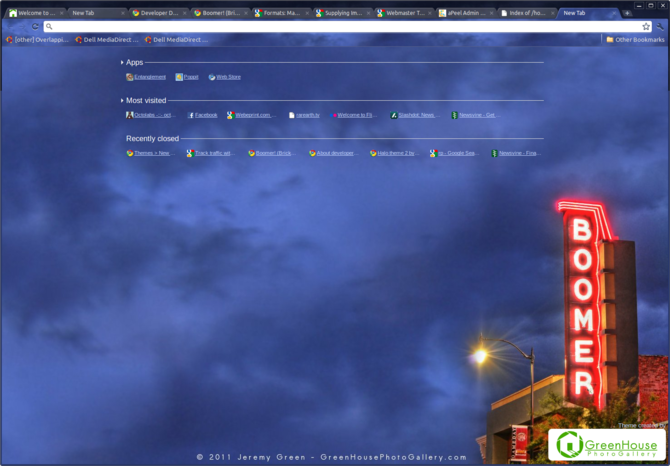Image resolution: width=670 pixels, height=466 pixels.
Task: Switch to the Boomer! (Bri... browser tab
Action: tap(221, 13)
